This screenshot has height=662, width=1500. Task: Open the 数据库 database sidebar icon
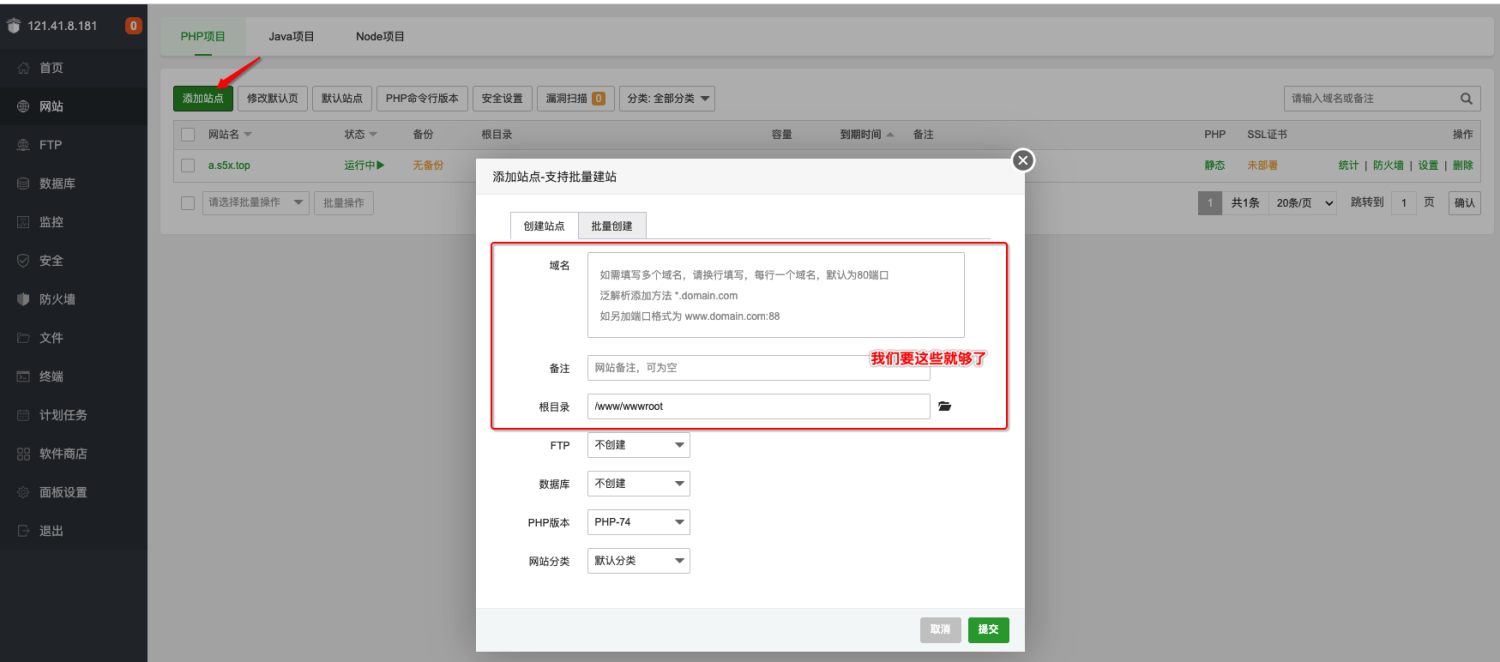coord(23,184)
